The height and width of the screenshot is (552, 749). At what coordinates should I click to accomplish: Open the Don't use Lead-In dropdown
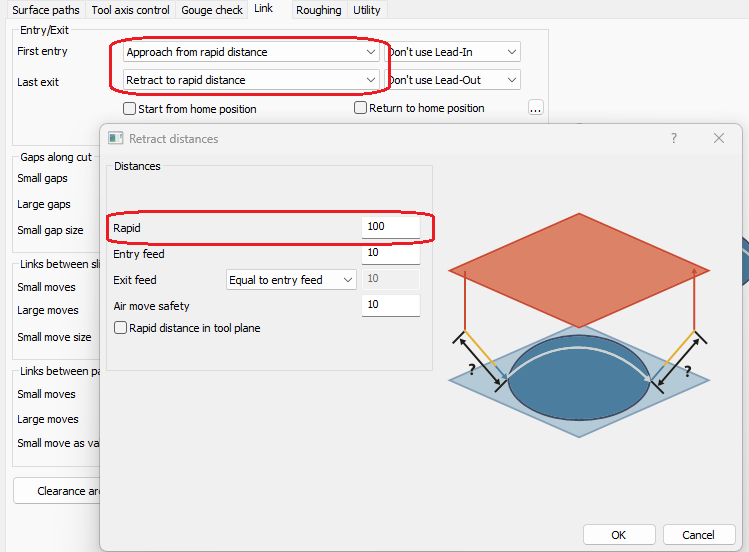tap(454, 52)
